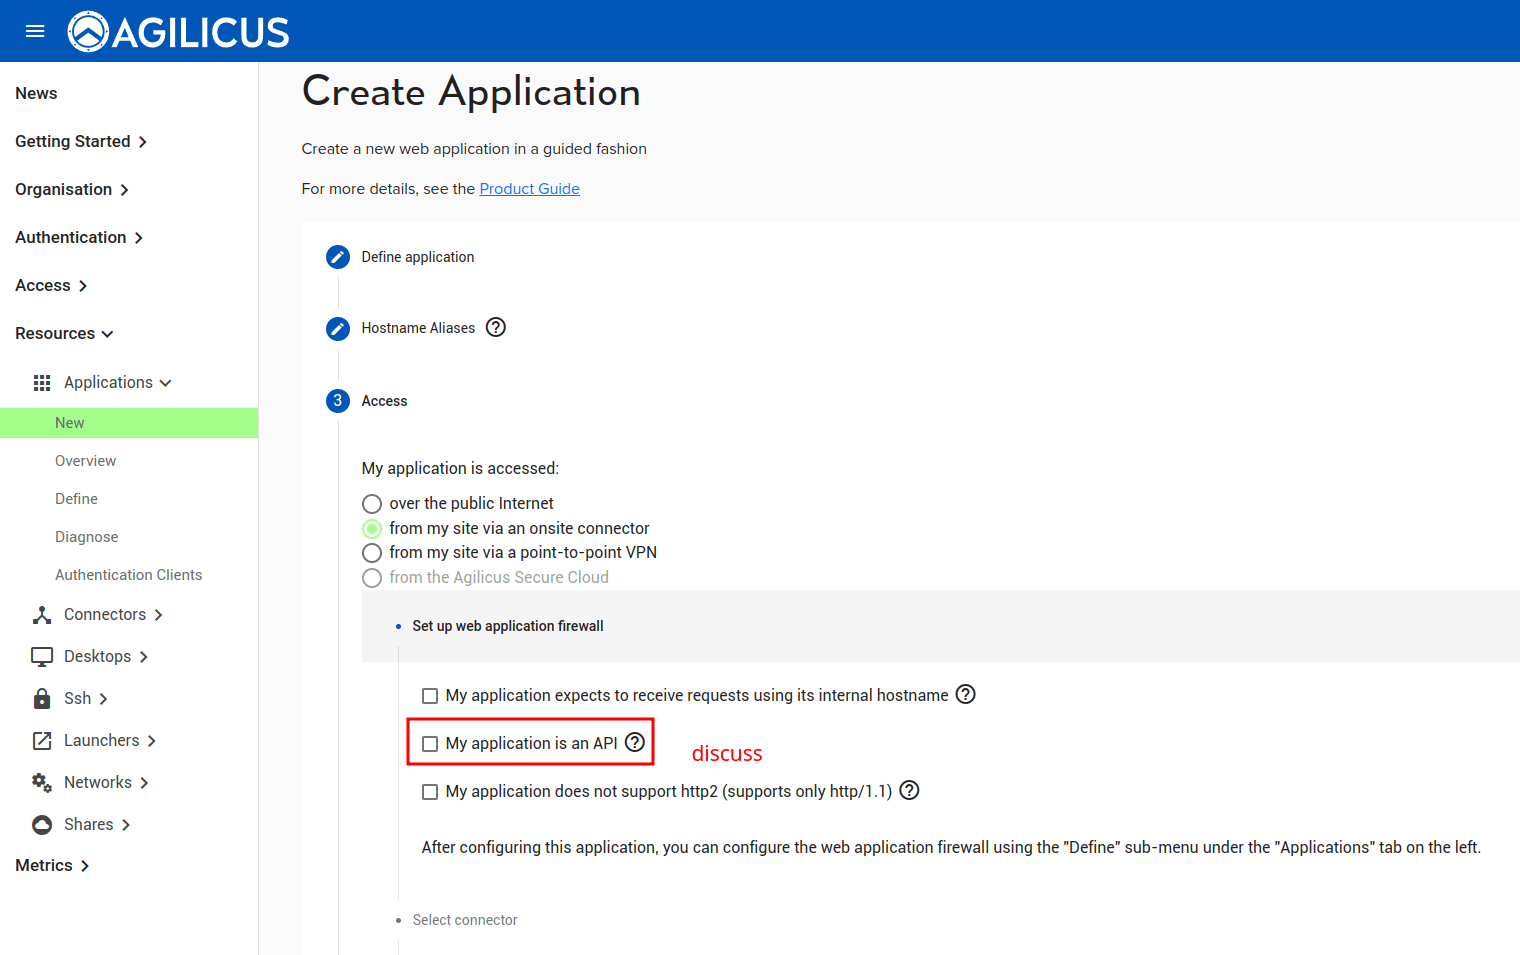
Task: Expand the Authentication menu in sidebar
Action: [x=79, y=237]
